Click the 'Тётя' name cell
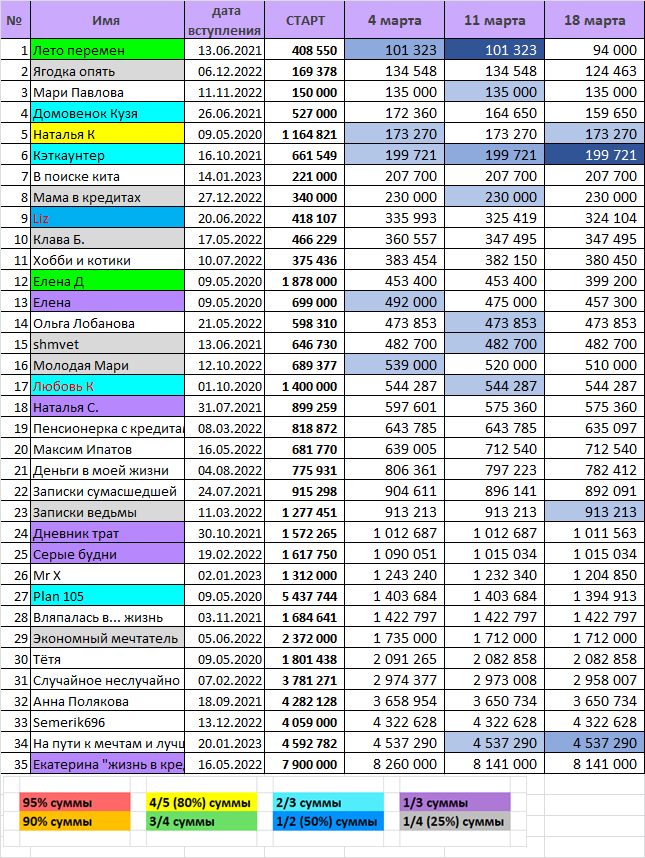Image resolution: width=645 pixels, height=858 pixels. [107, 659]
